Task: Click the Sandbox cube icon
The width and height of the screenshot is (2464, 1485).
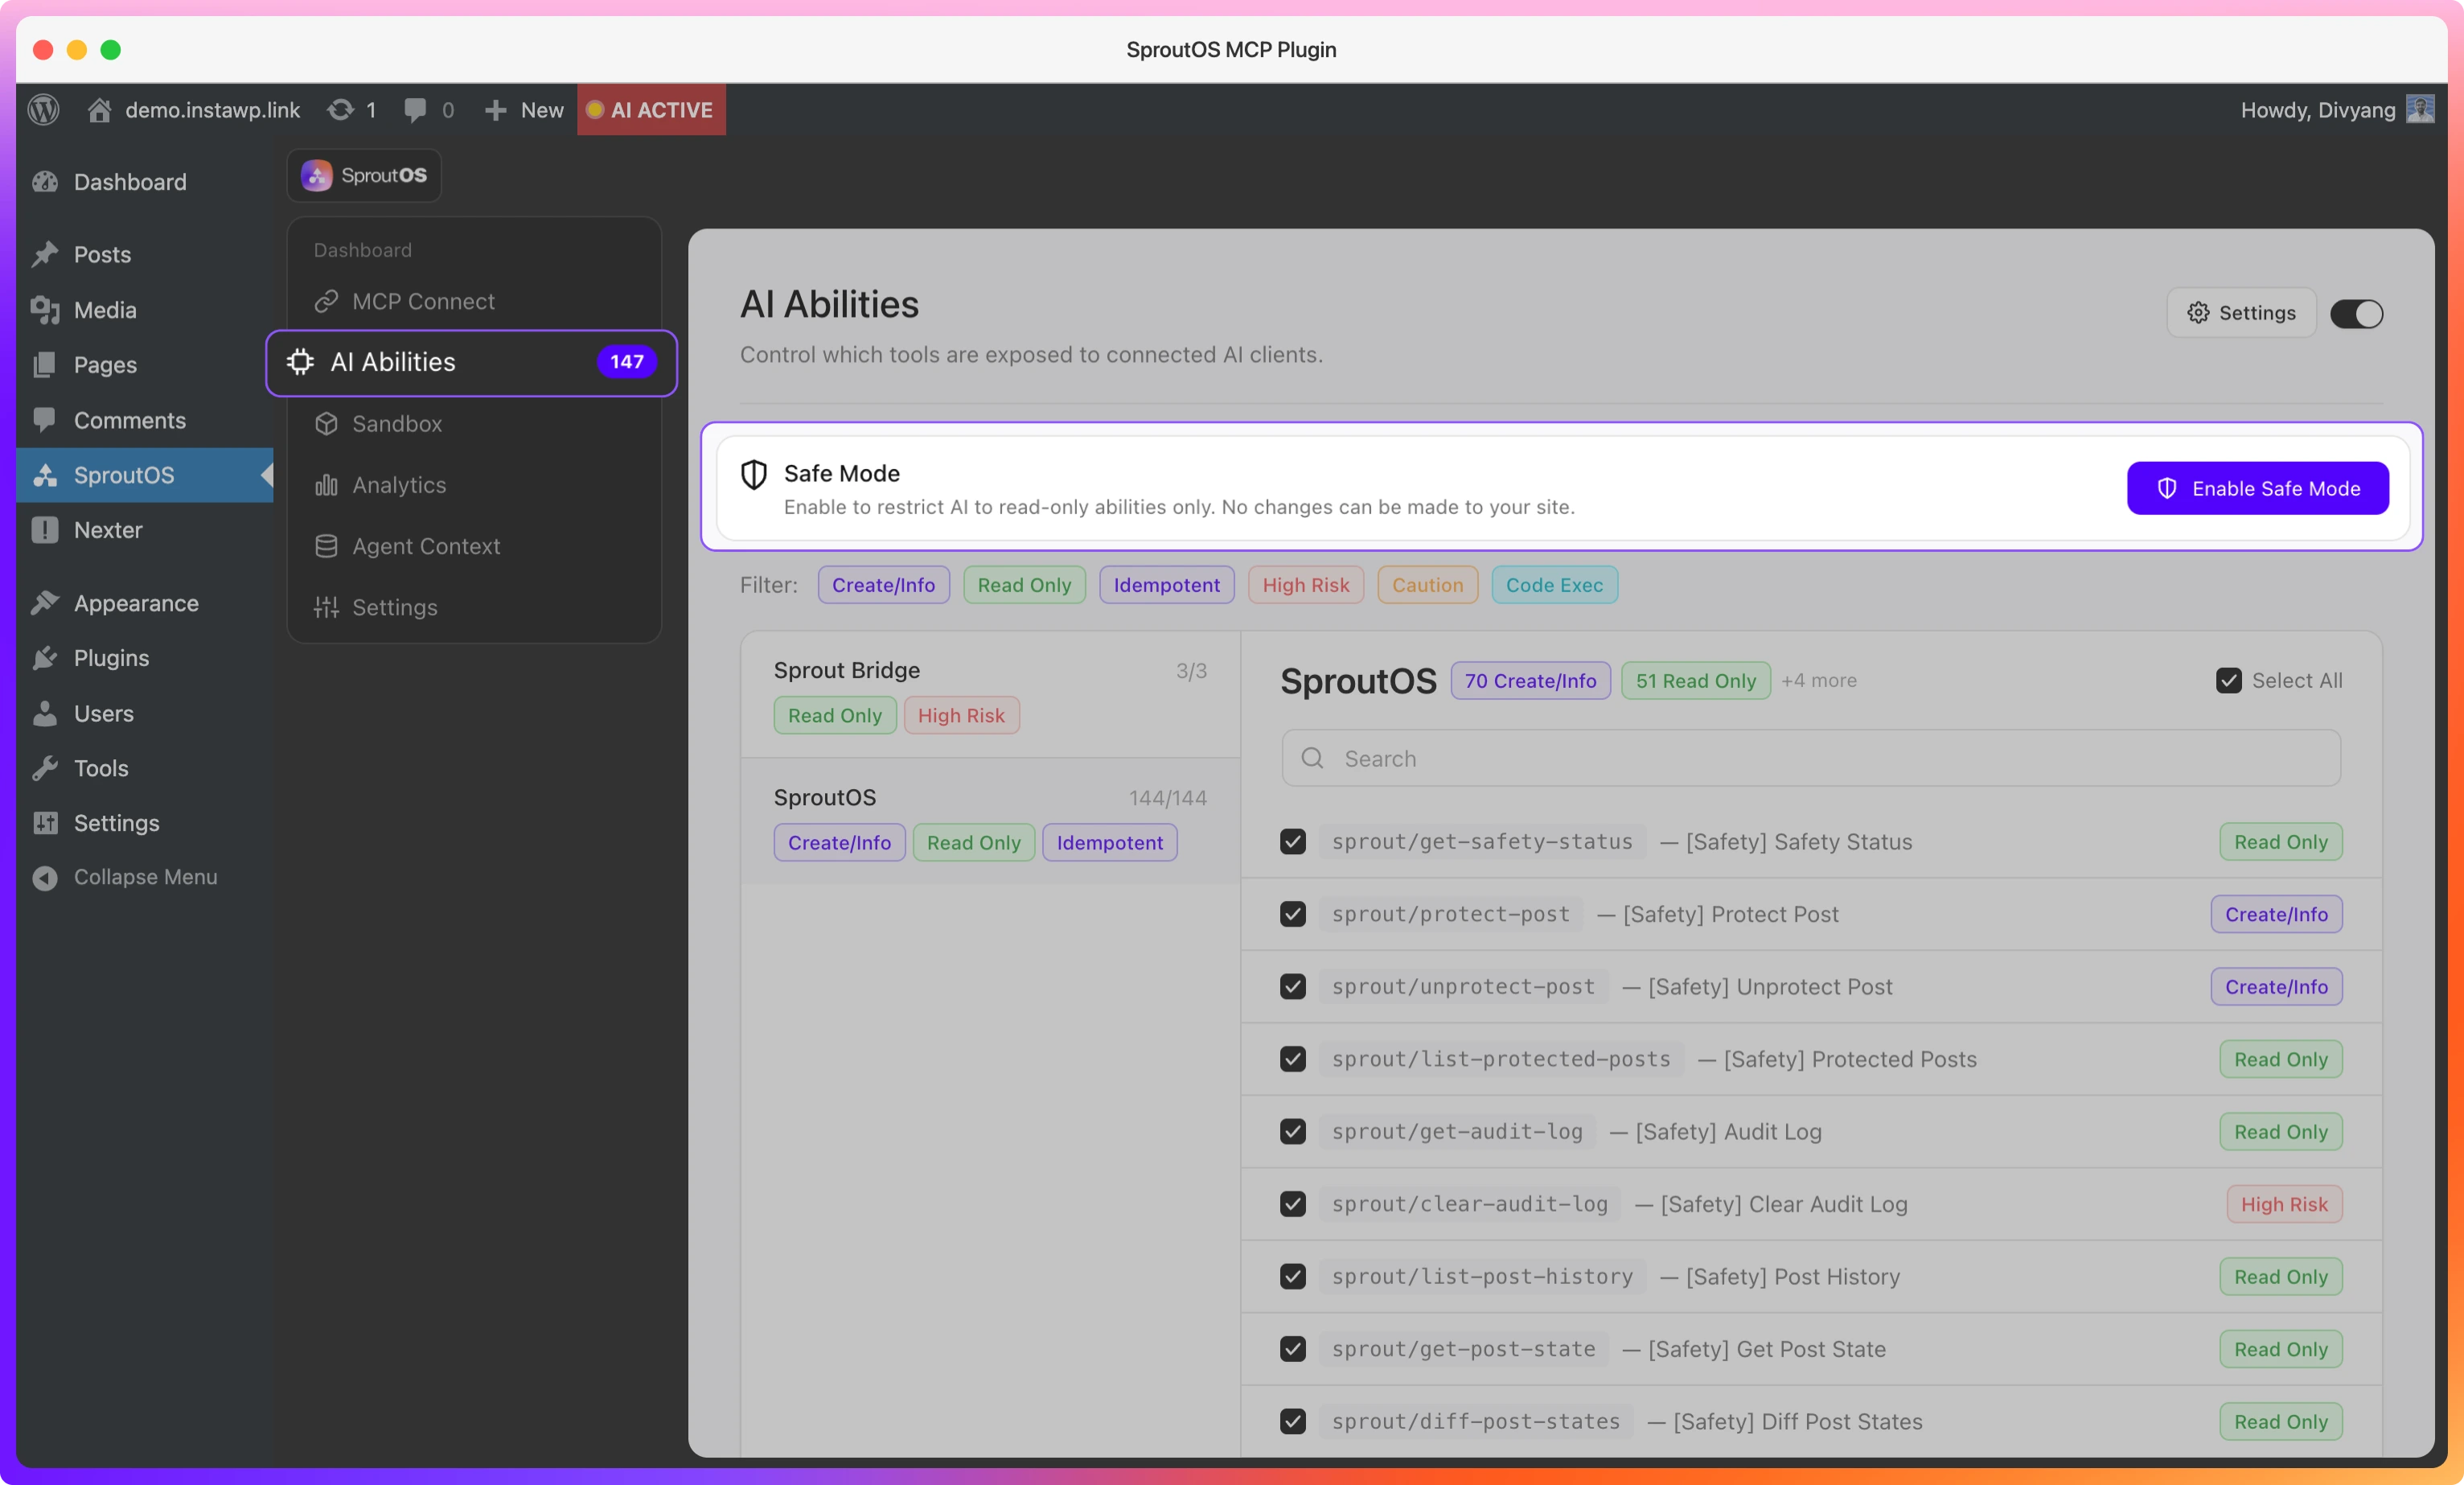Action: [326, 423]
